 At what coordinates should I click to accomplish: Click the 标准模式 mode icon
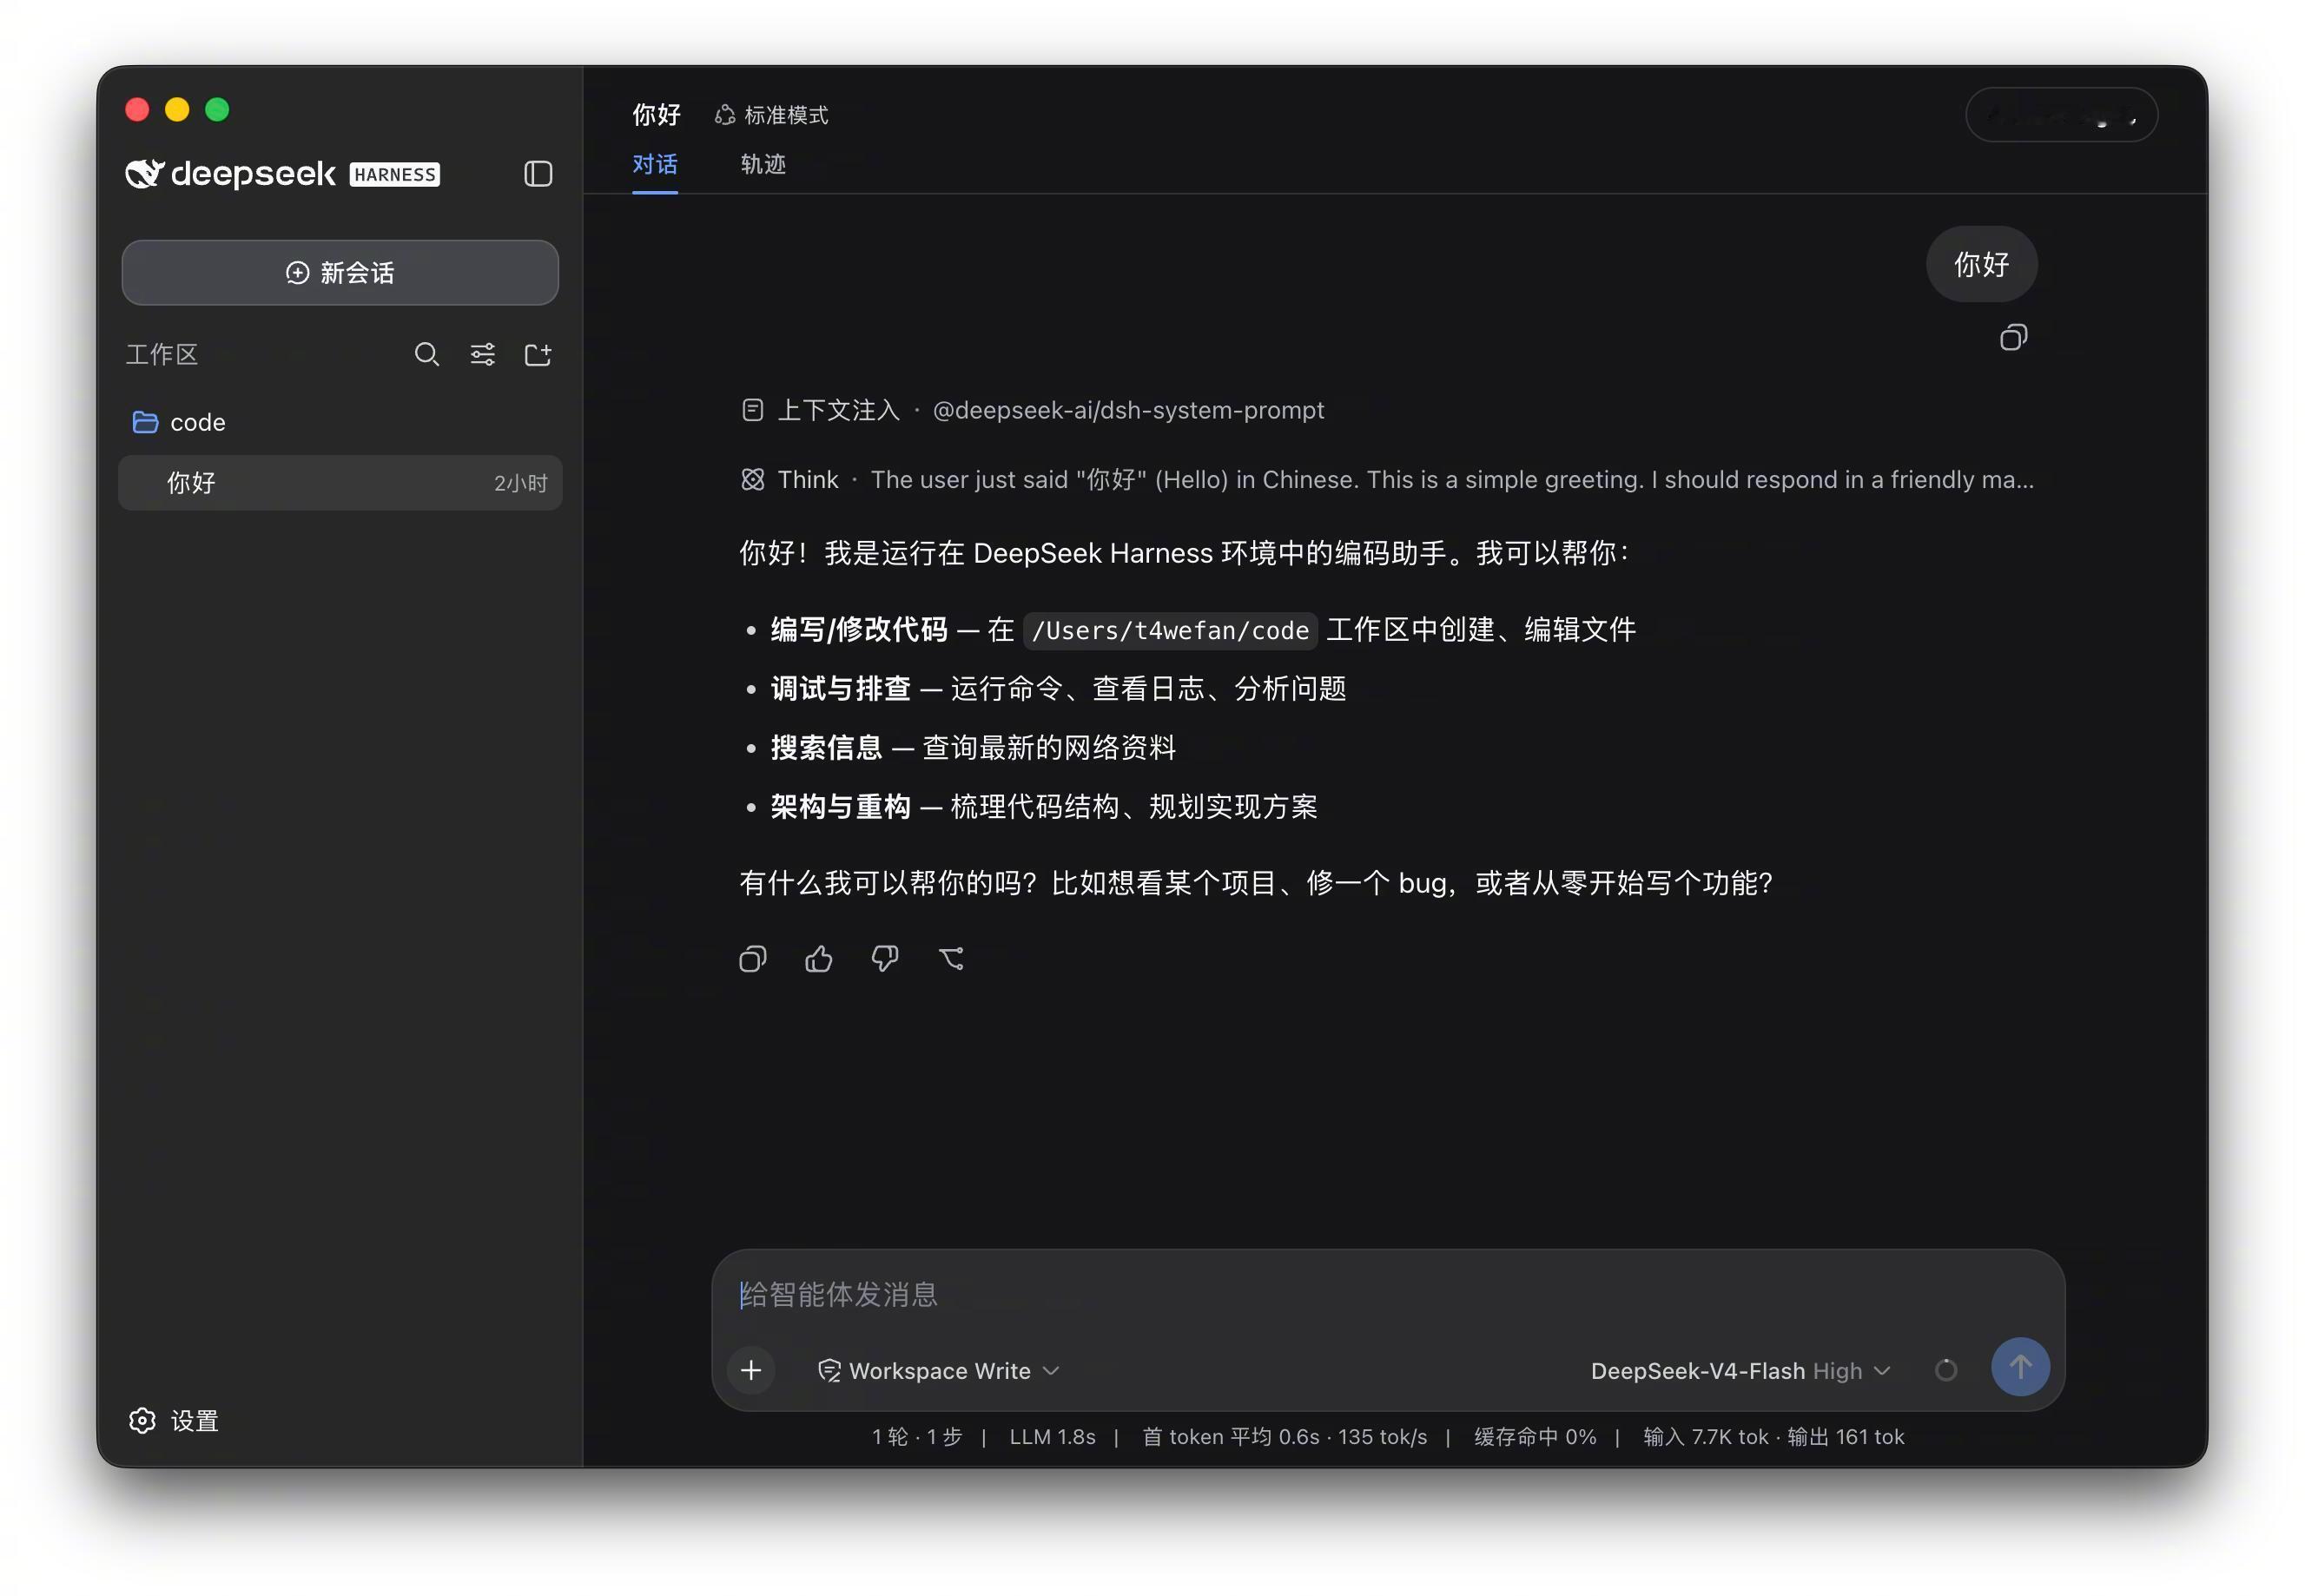[x=724, y=115]
